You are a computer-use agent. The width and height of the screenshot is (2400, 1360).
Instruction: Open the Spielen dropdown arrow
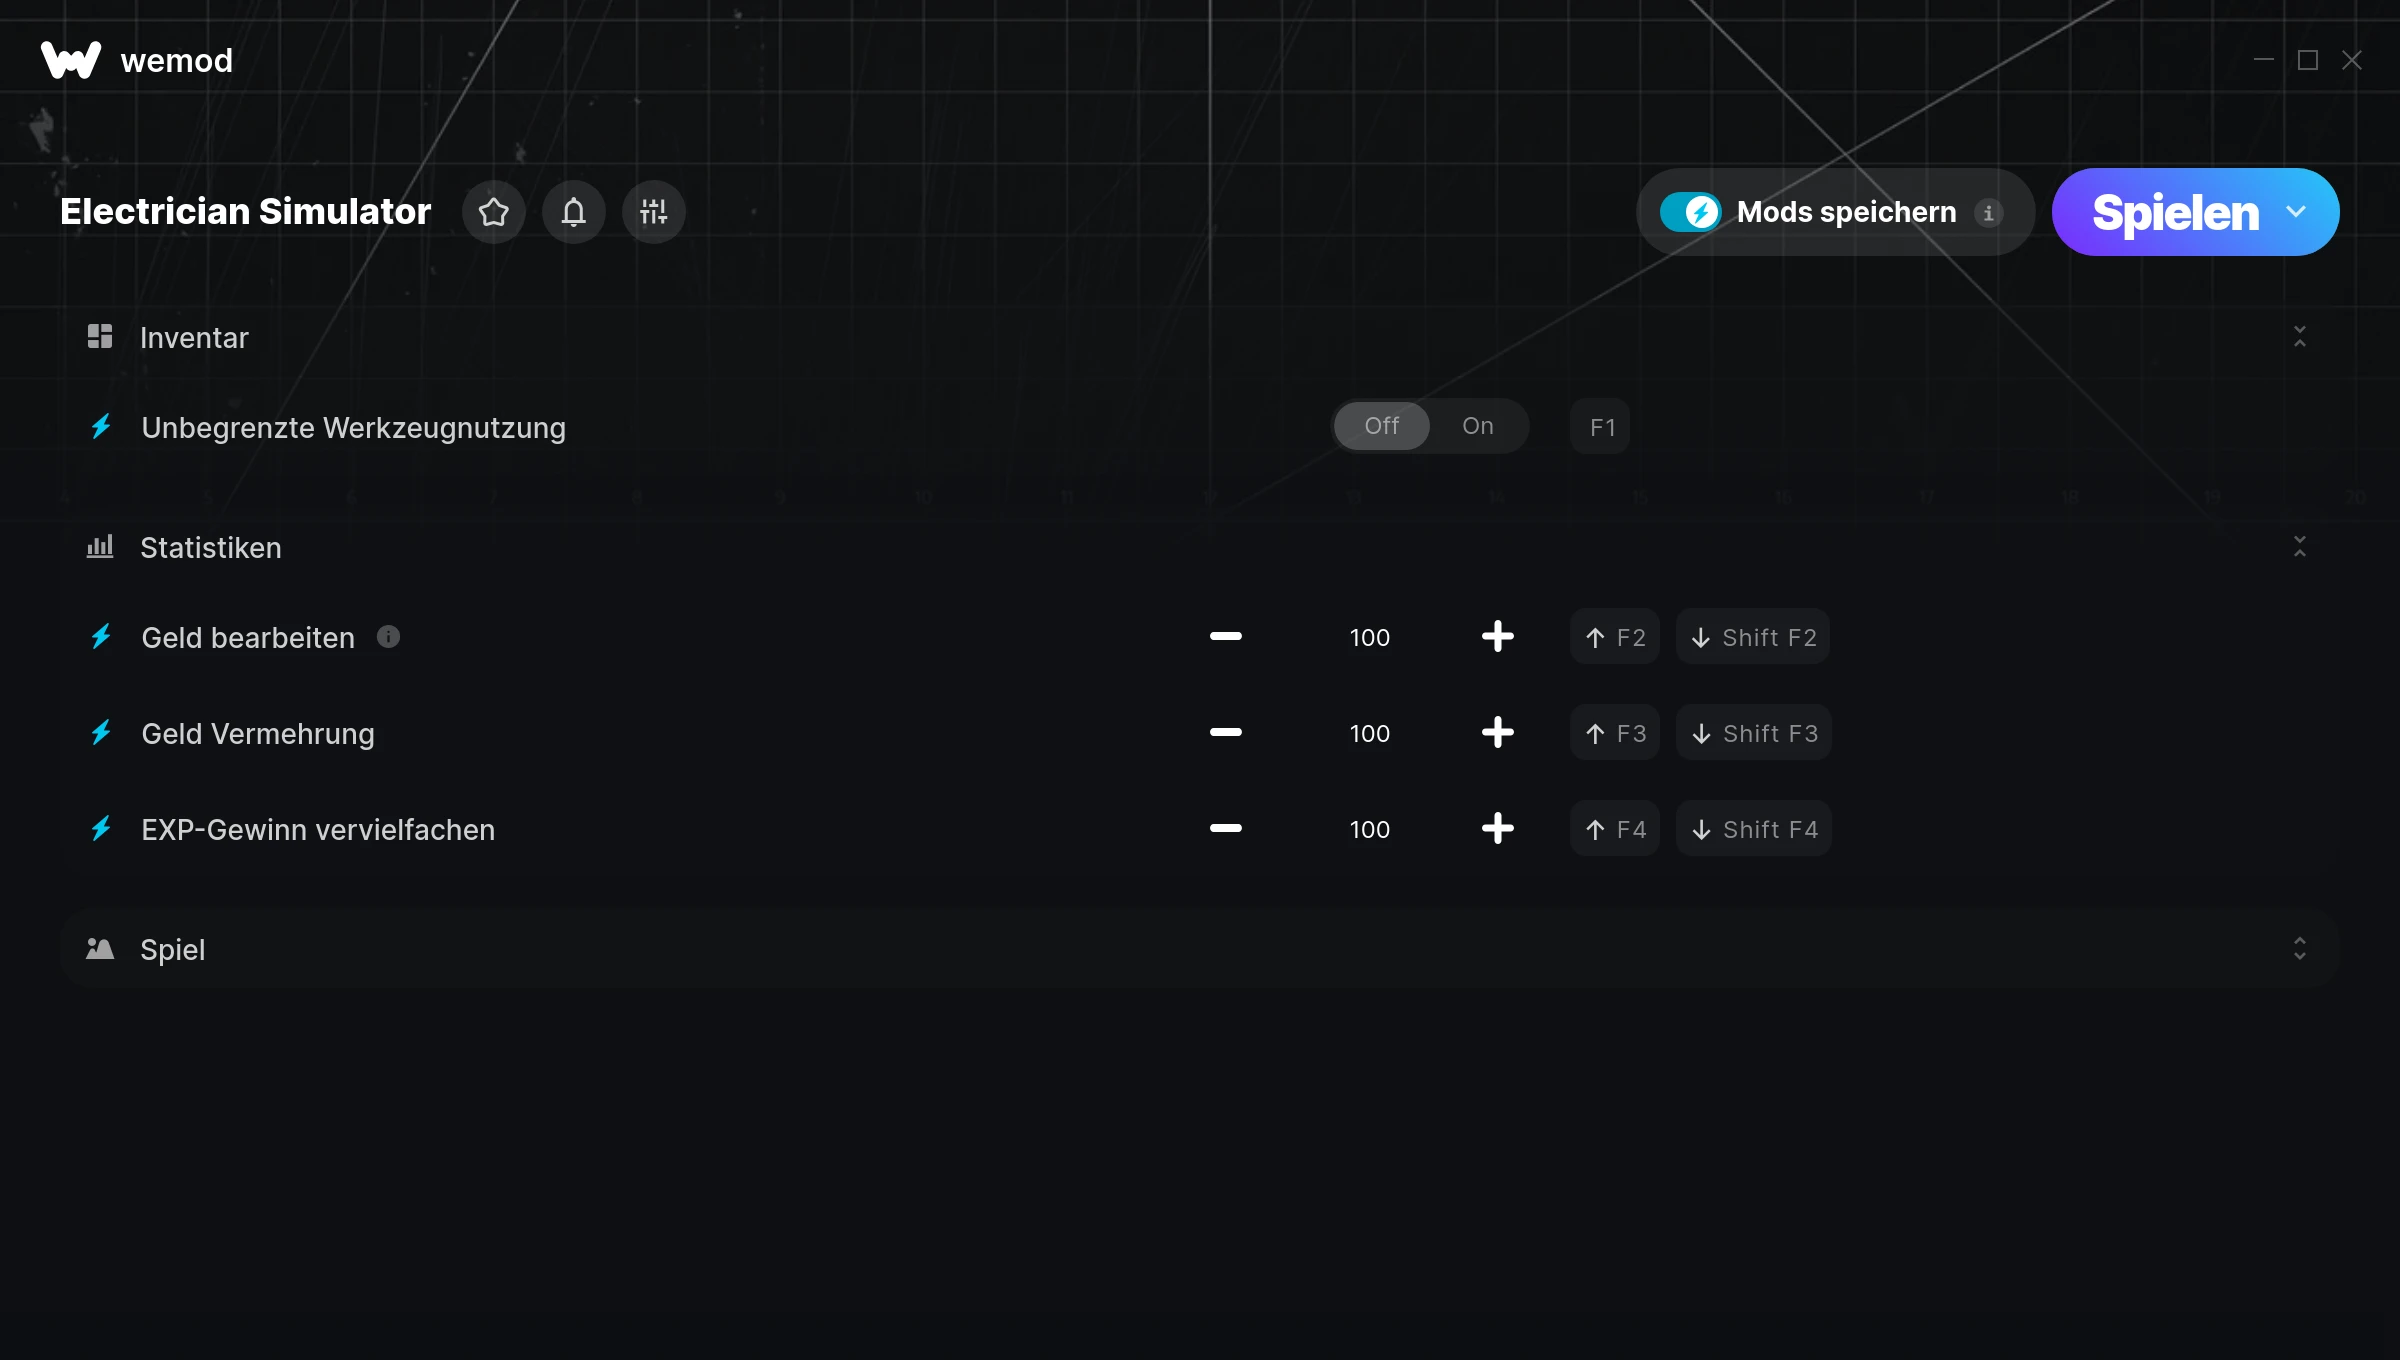2296,212
